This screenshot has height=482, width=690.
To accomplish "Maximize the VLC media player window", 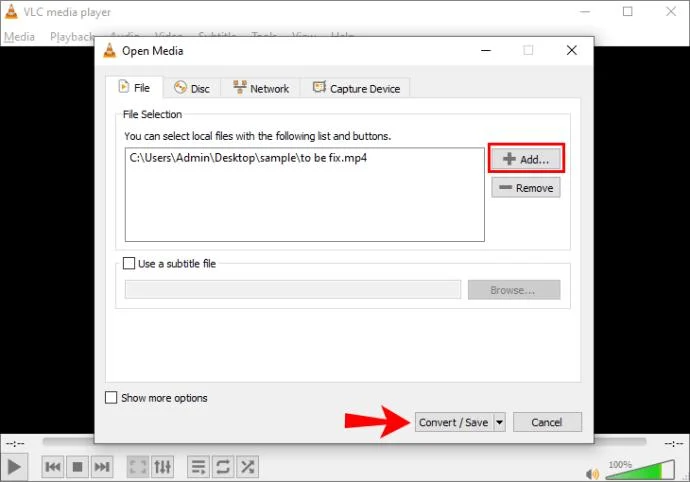I will point(628,11).
